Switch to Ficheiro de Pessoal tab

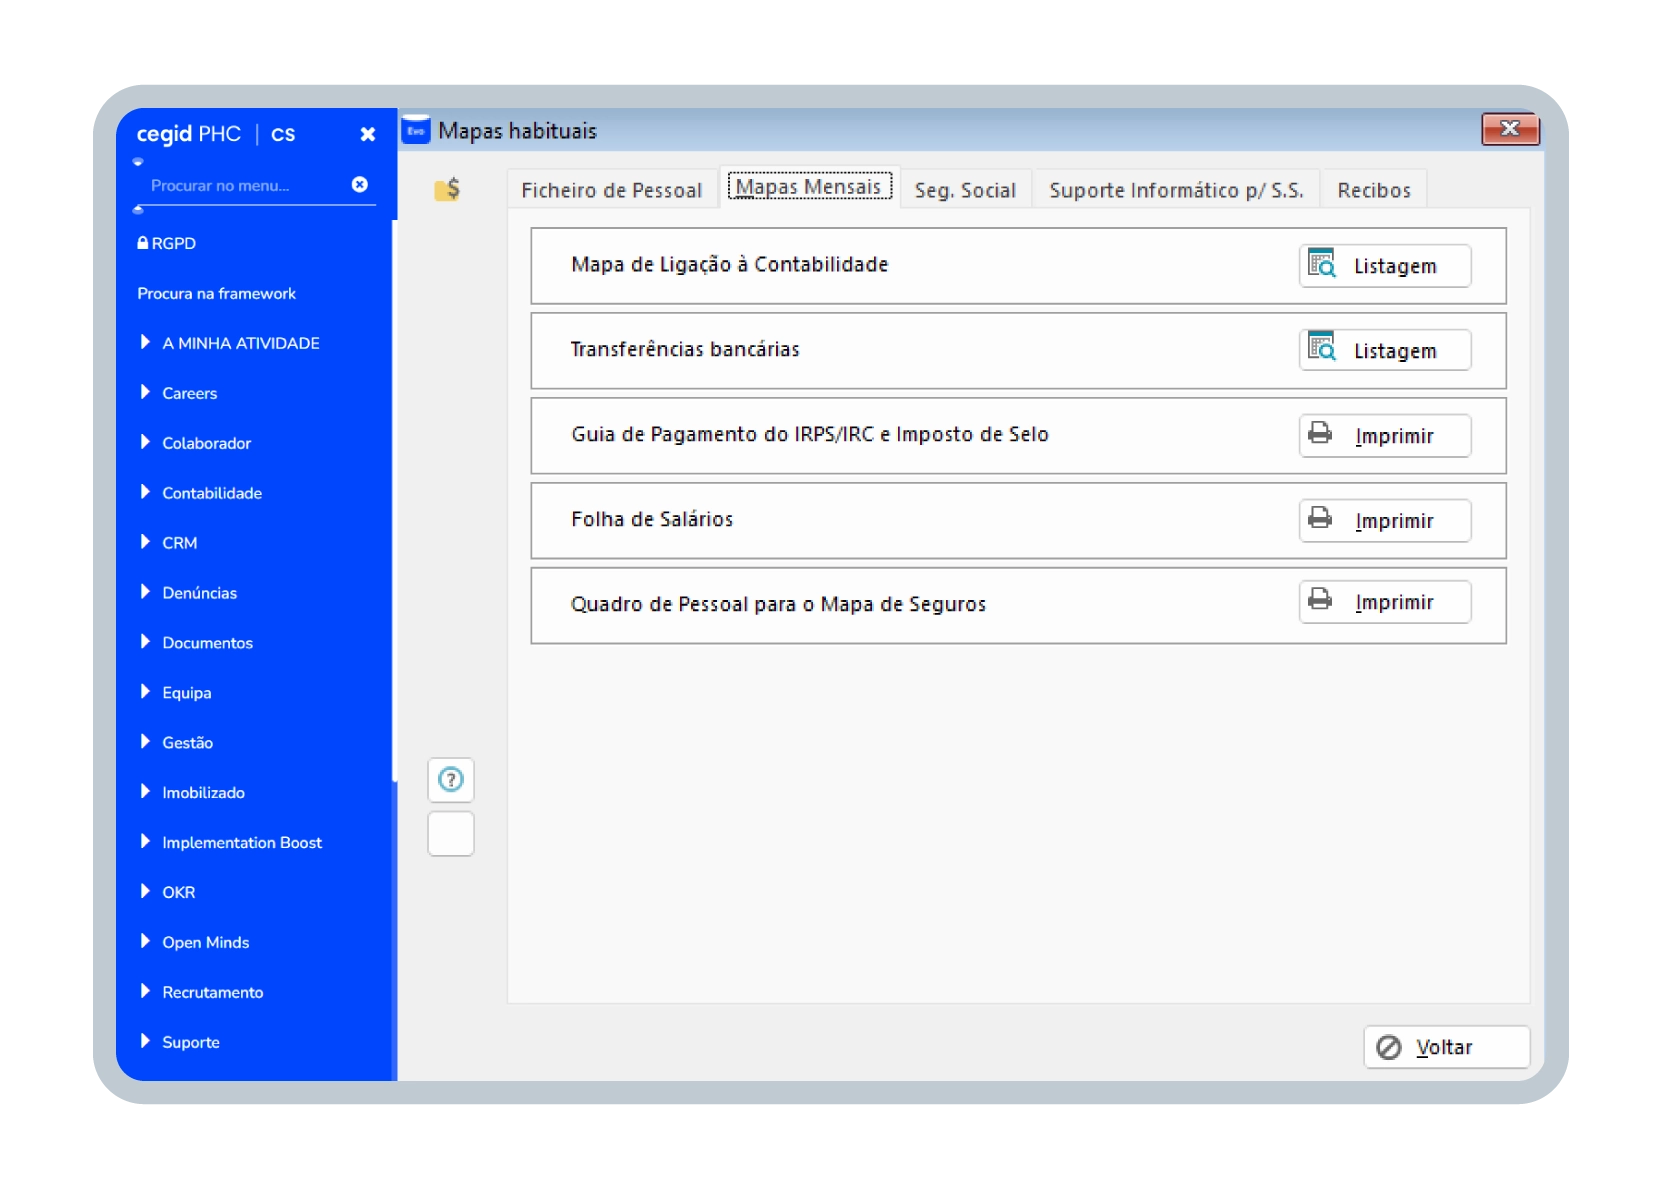pos(612,190)
